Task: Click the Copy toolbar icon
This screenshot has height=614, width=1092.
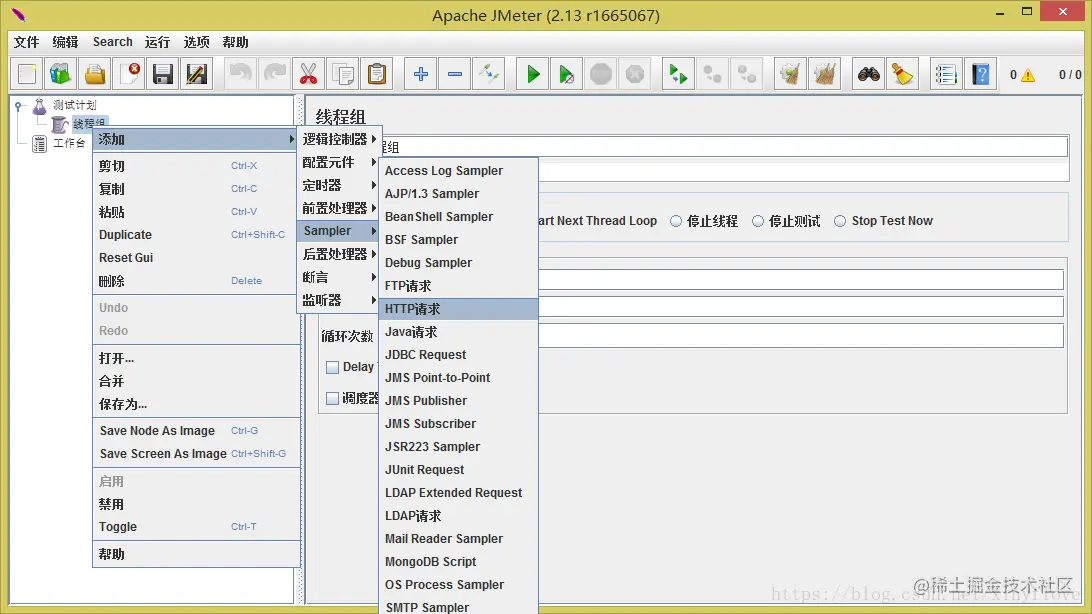Action: click(x=343, y=74)
